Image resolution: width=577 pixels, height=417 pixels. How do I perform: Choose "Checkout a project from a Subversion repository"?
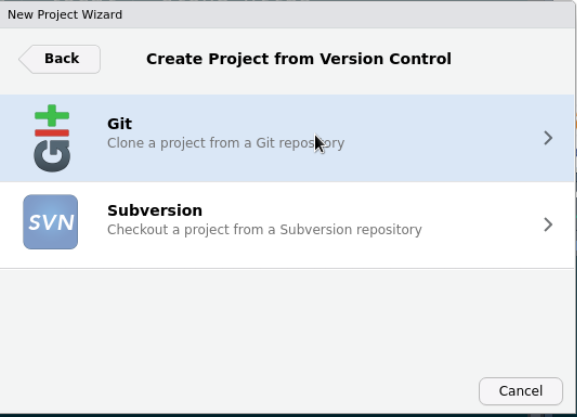coord(265,230)
